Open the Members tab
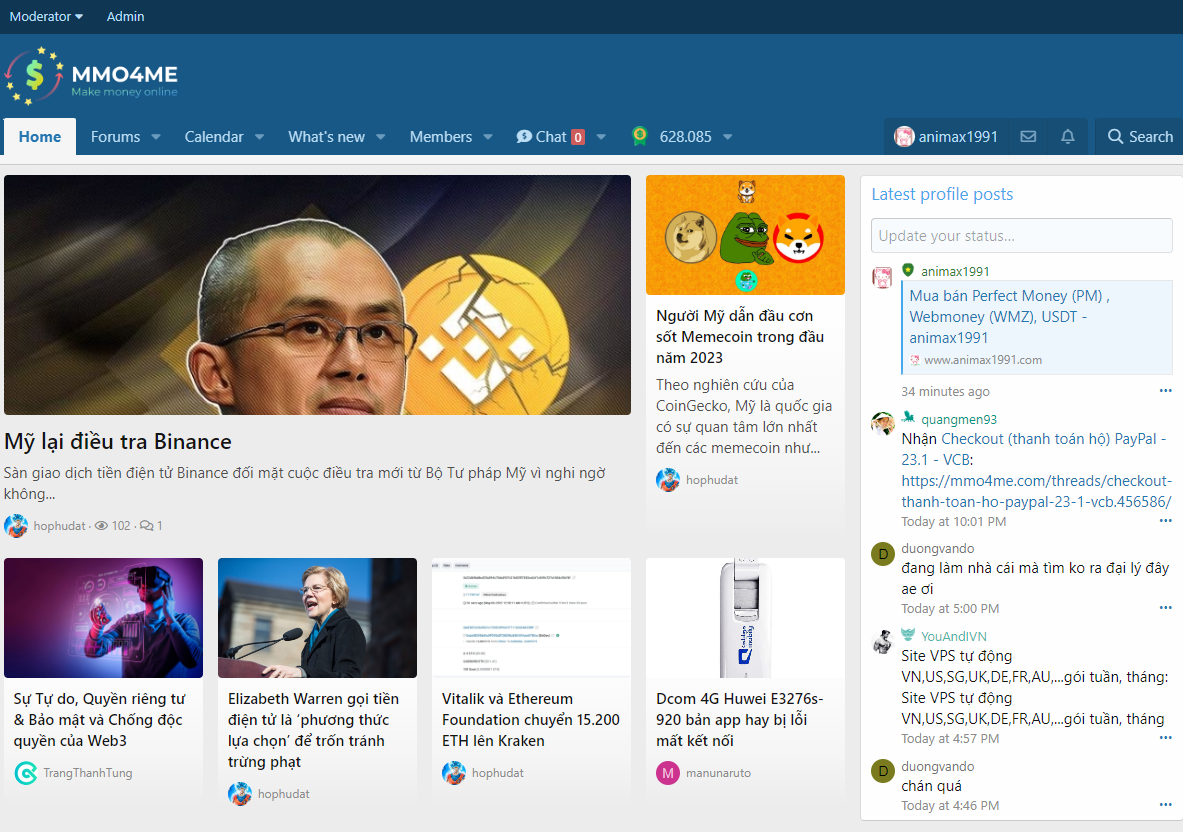This screenshot has height=832, width=1183. (x=441, y=137)
